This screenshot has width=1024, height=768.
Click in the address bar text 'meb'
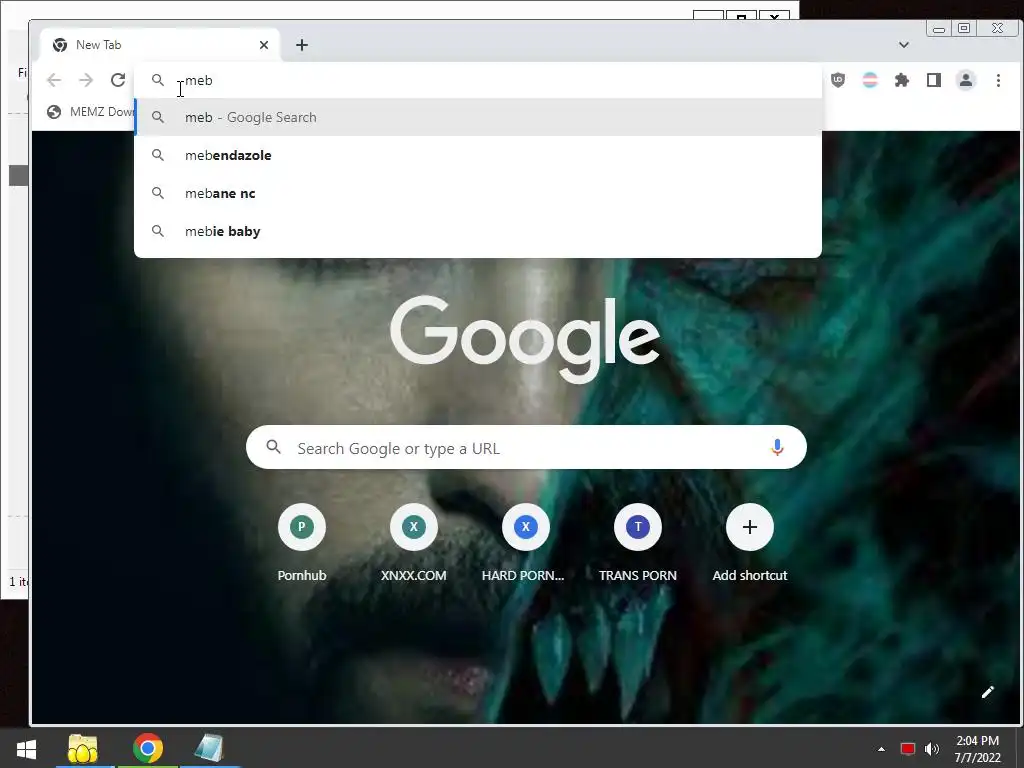point(199,80)
